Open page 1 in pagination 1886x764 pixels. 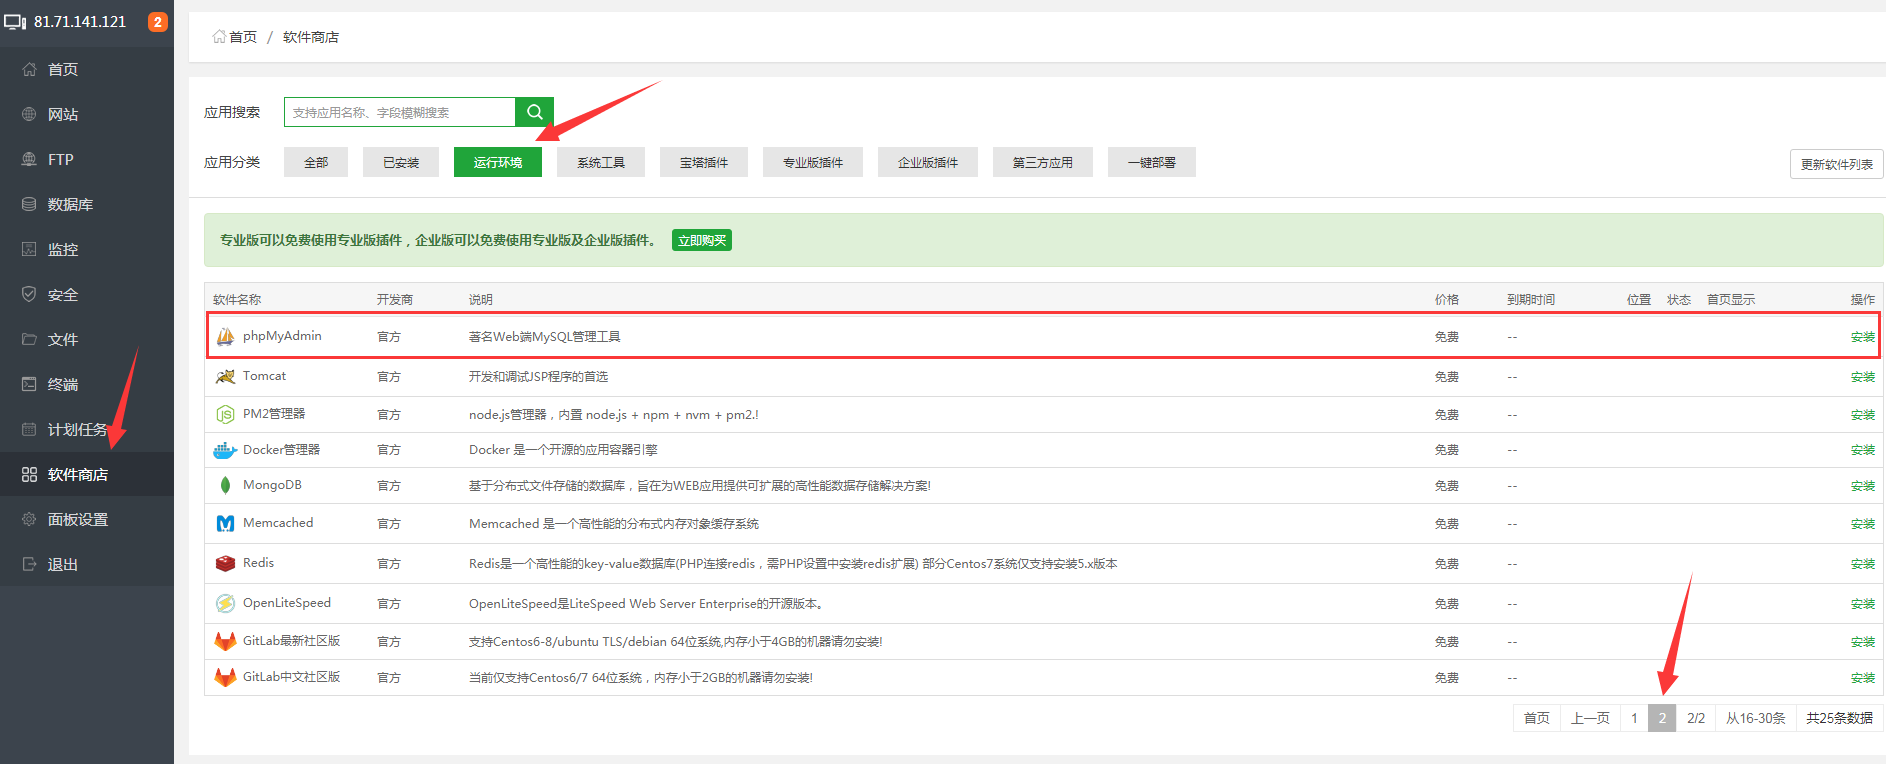pyautogui.click(x=1634, y=718)
